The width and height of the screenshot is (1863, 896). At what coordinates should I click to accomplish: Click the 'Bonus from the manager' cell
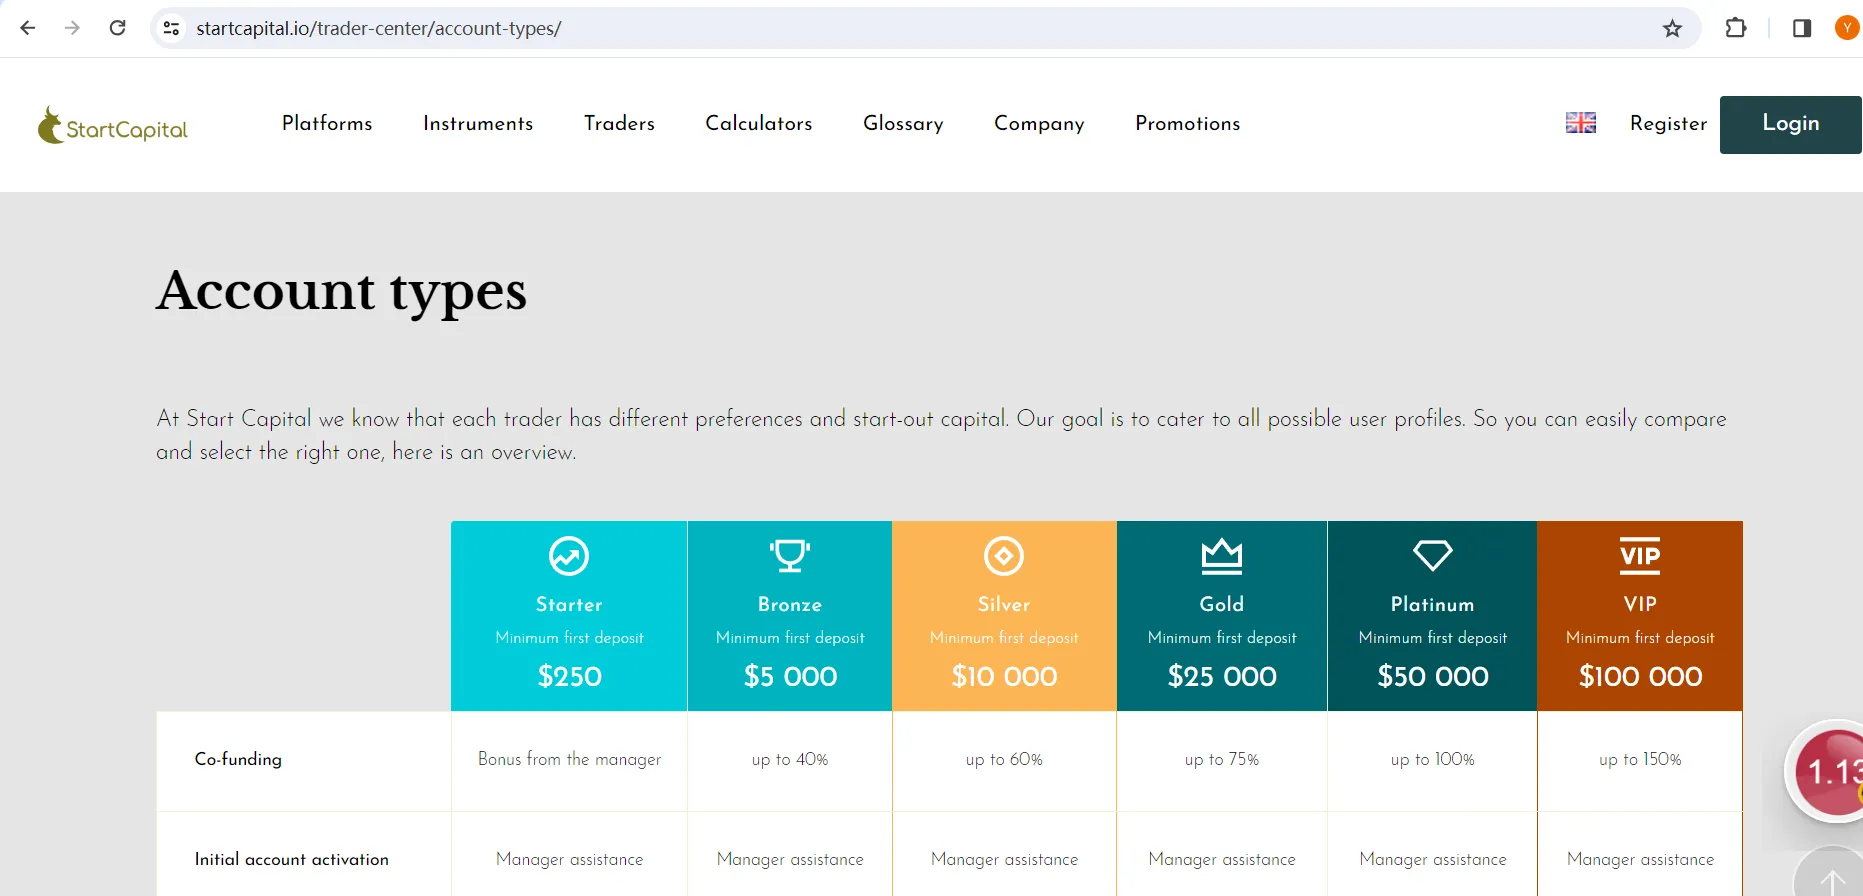coord(570,759)
